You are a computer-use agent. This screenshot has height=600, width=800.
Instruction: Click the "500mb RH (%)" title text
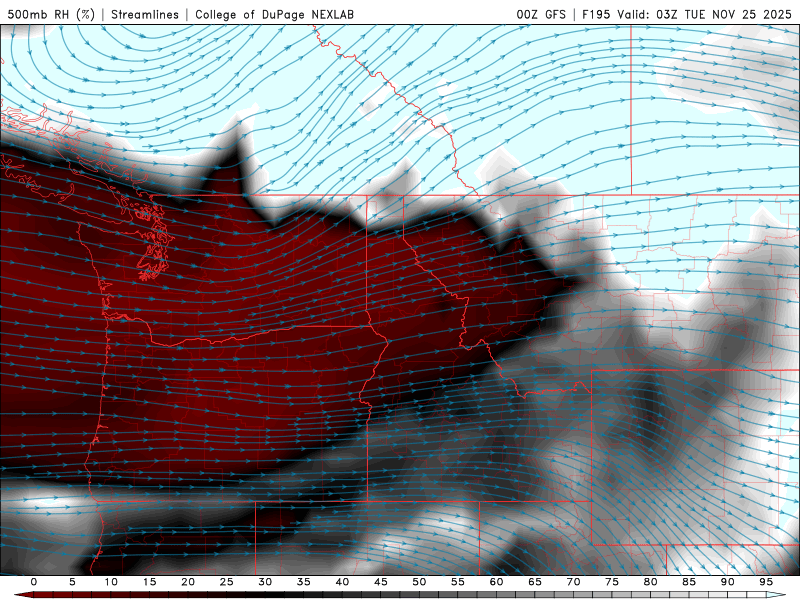click(51, 14)
